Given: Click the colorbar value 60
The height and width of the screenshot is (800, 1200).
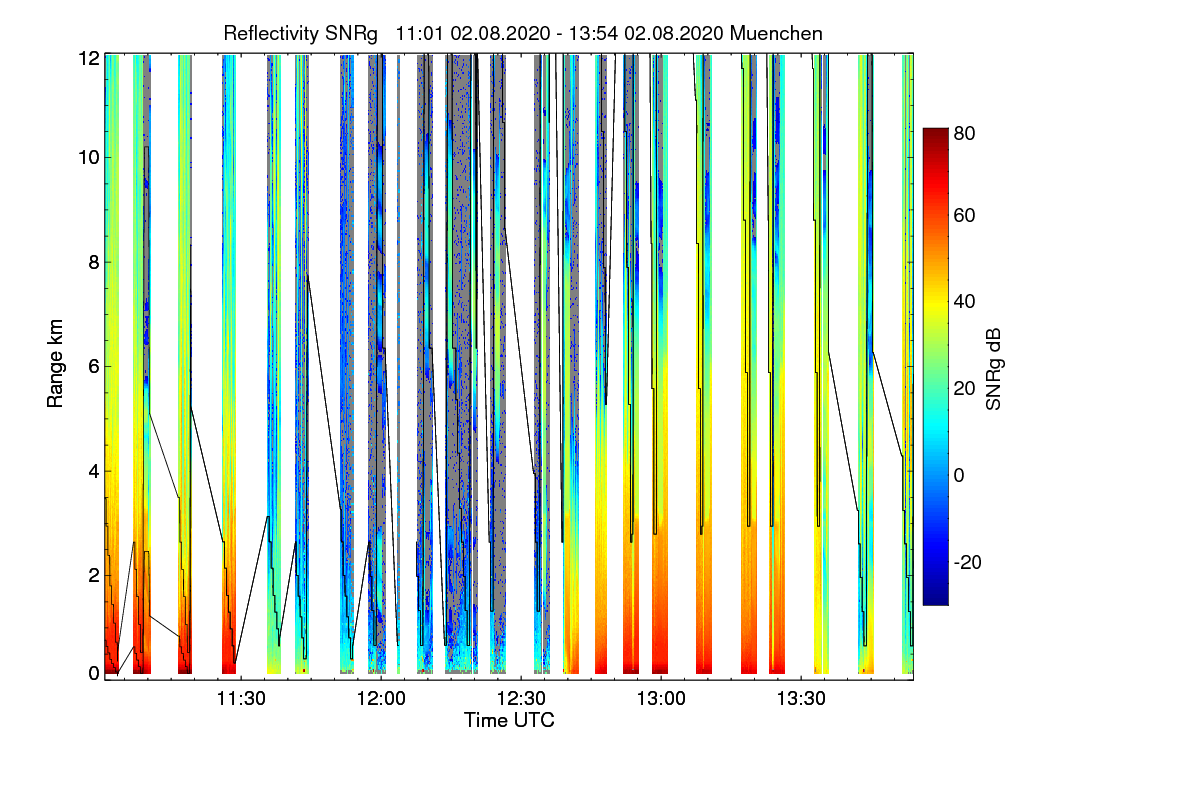Looking at the screenshot, I should (965, 215).
